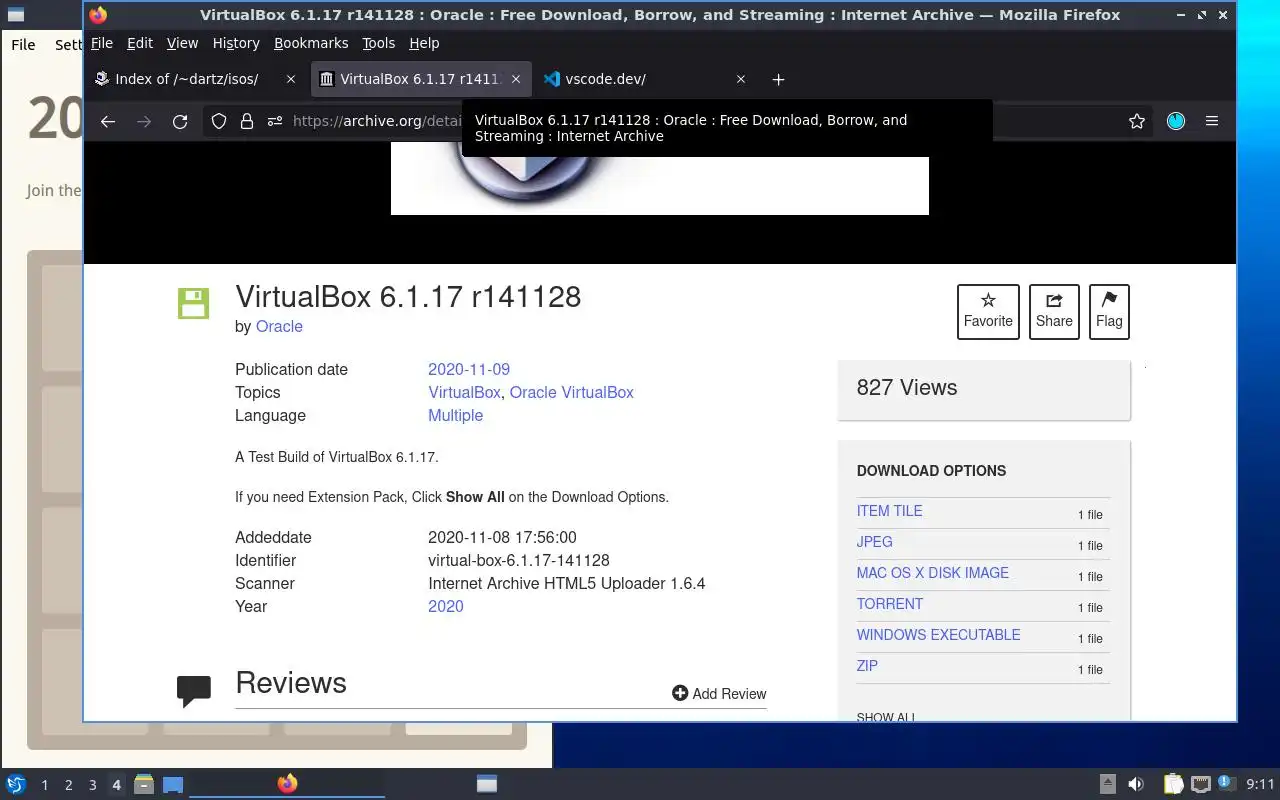Open the Oracle author link
Image resolution: width=1280 pixels, height=800 pixels.
[279, 326]
